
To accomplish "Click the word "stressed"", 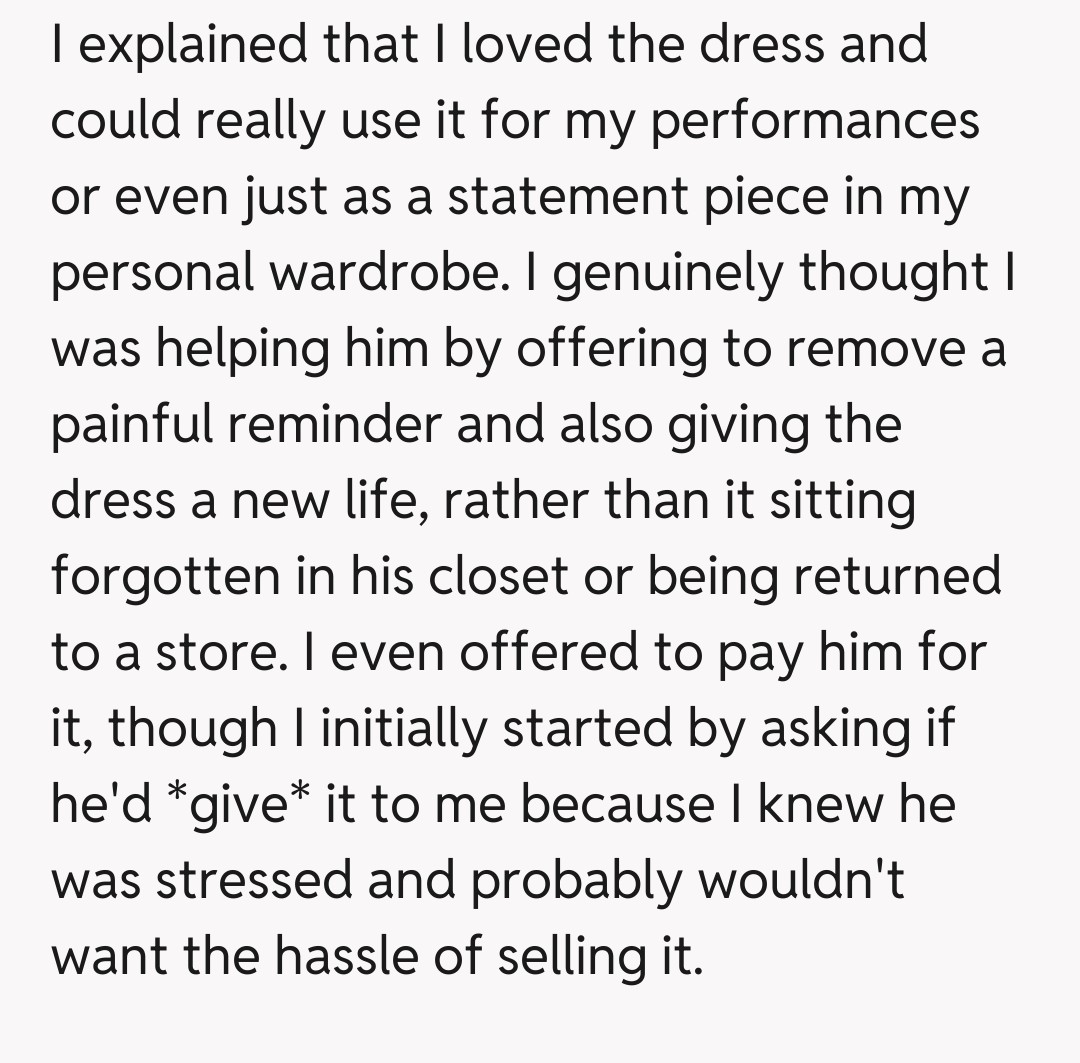I will pyautogui.click(x=254, y=879).
